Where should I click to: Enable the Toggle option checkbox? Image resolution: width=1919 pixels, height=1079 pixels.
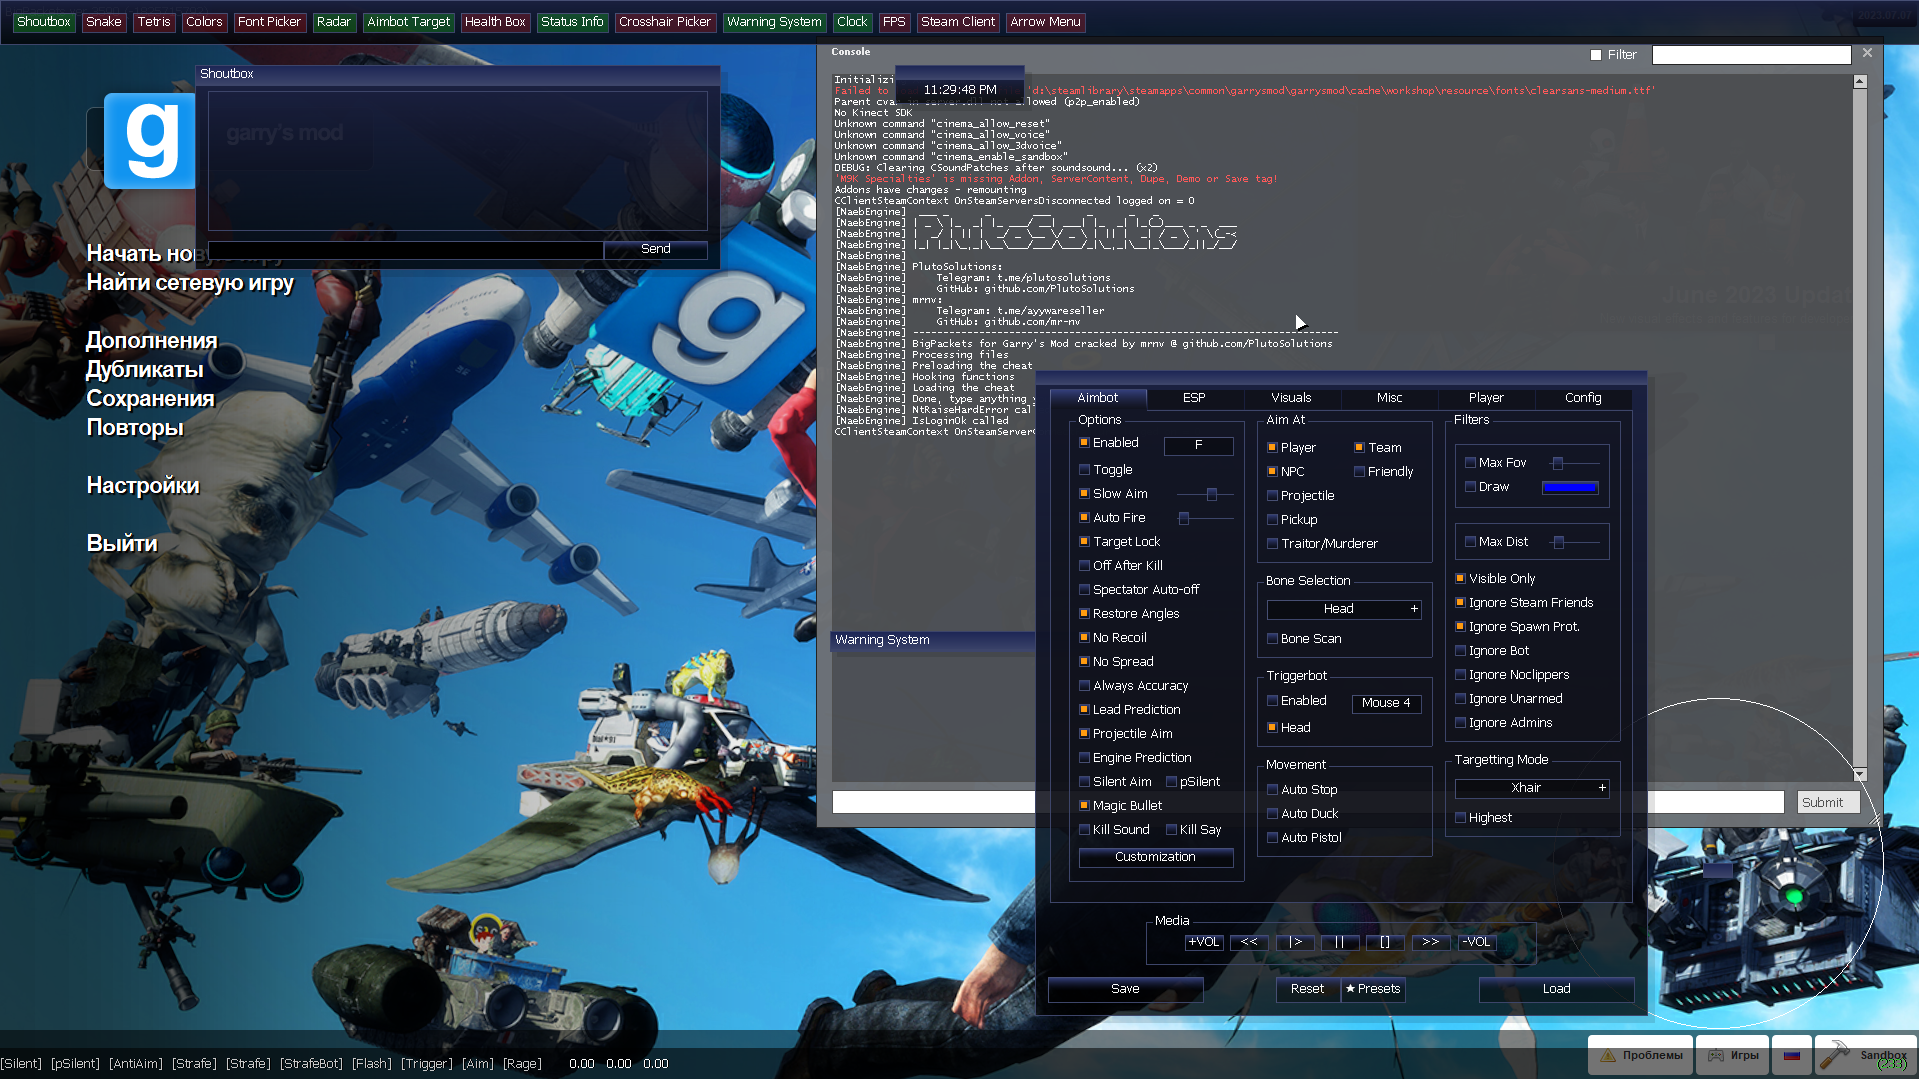(x=1084, y=469)
